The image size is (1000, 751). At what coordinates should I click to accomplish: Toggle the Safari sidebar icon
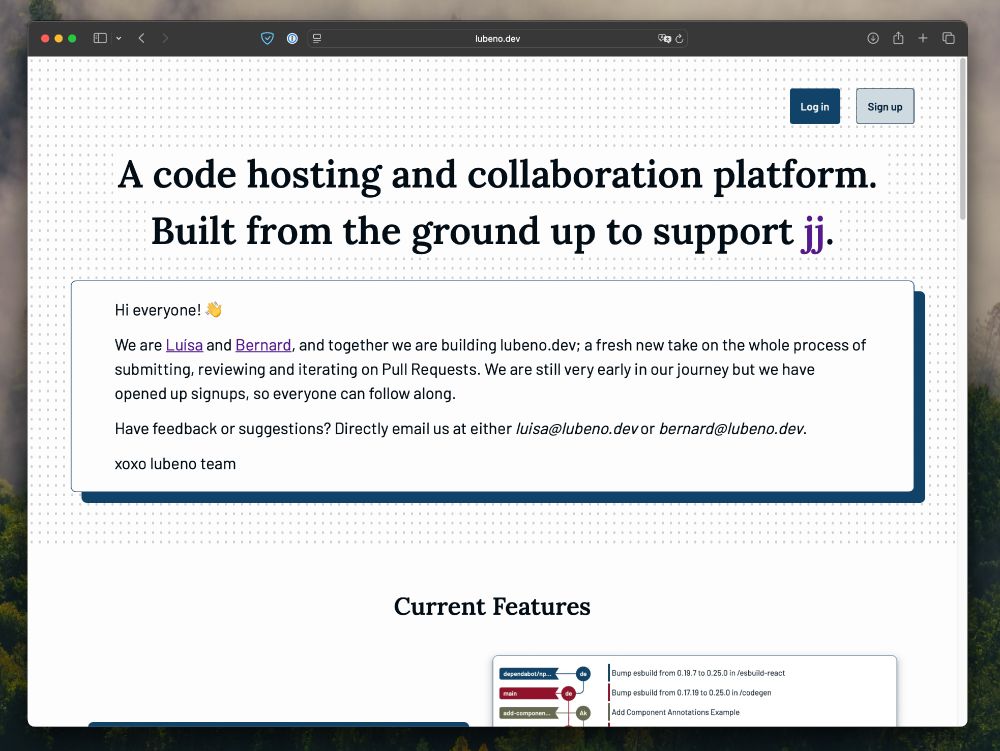[100, 38]
